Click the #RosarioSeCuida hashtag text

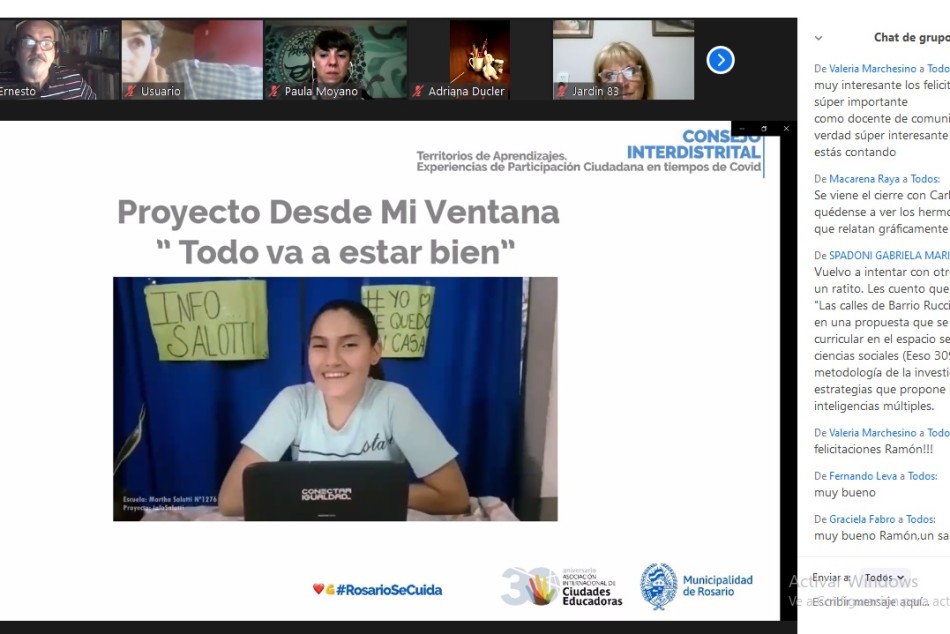(390, 591)
